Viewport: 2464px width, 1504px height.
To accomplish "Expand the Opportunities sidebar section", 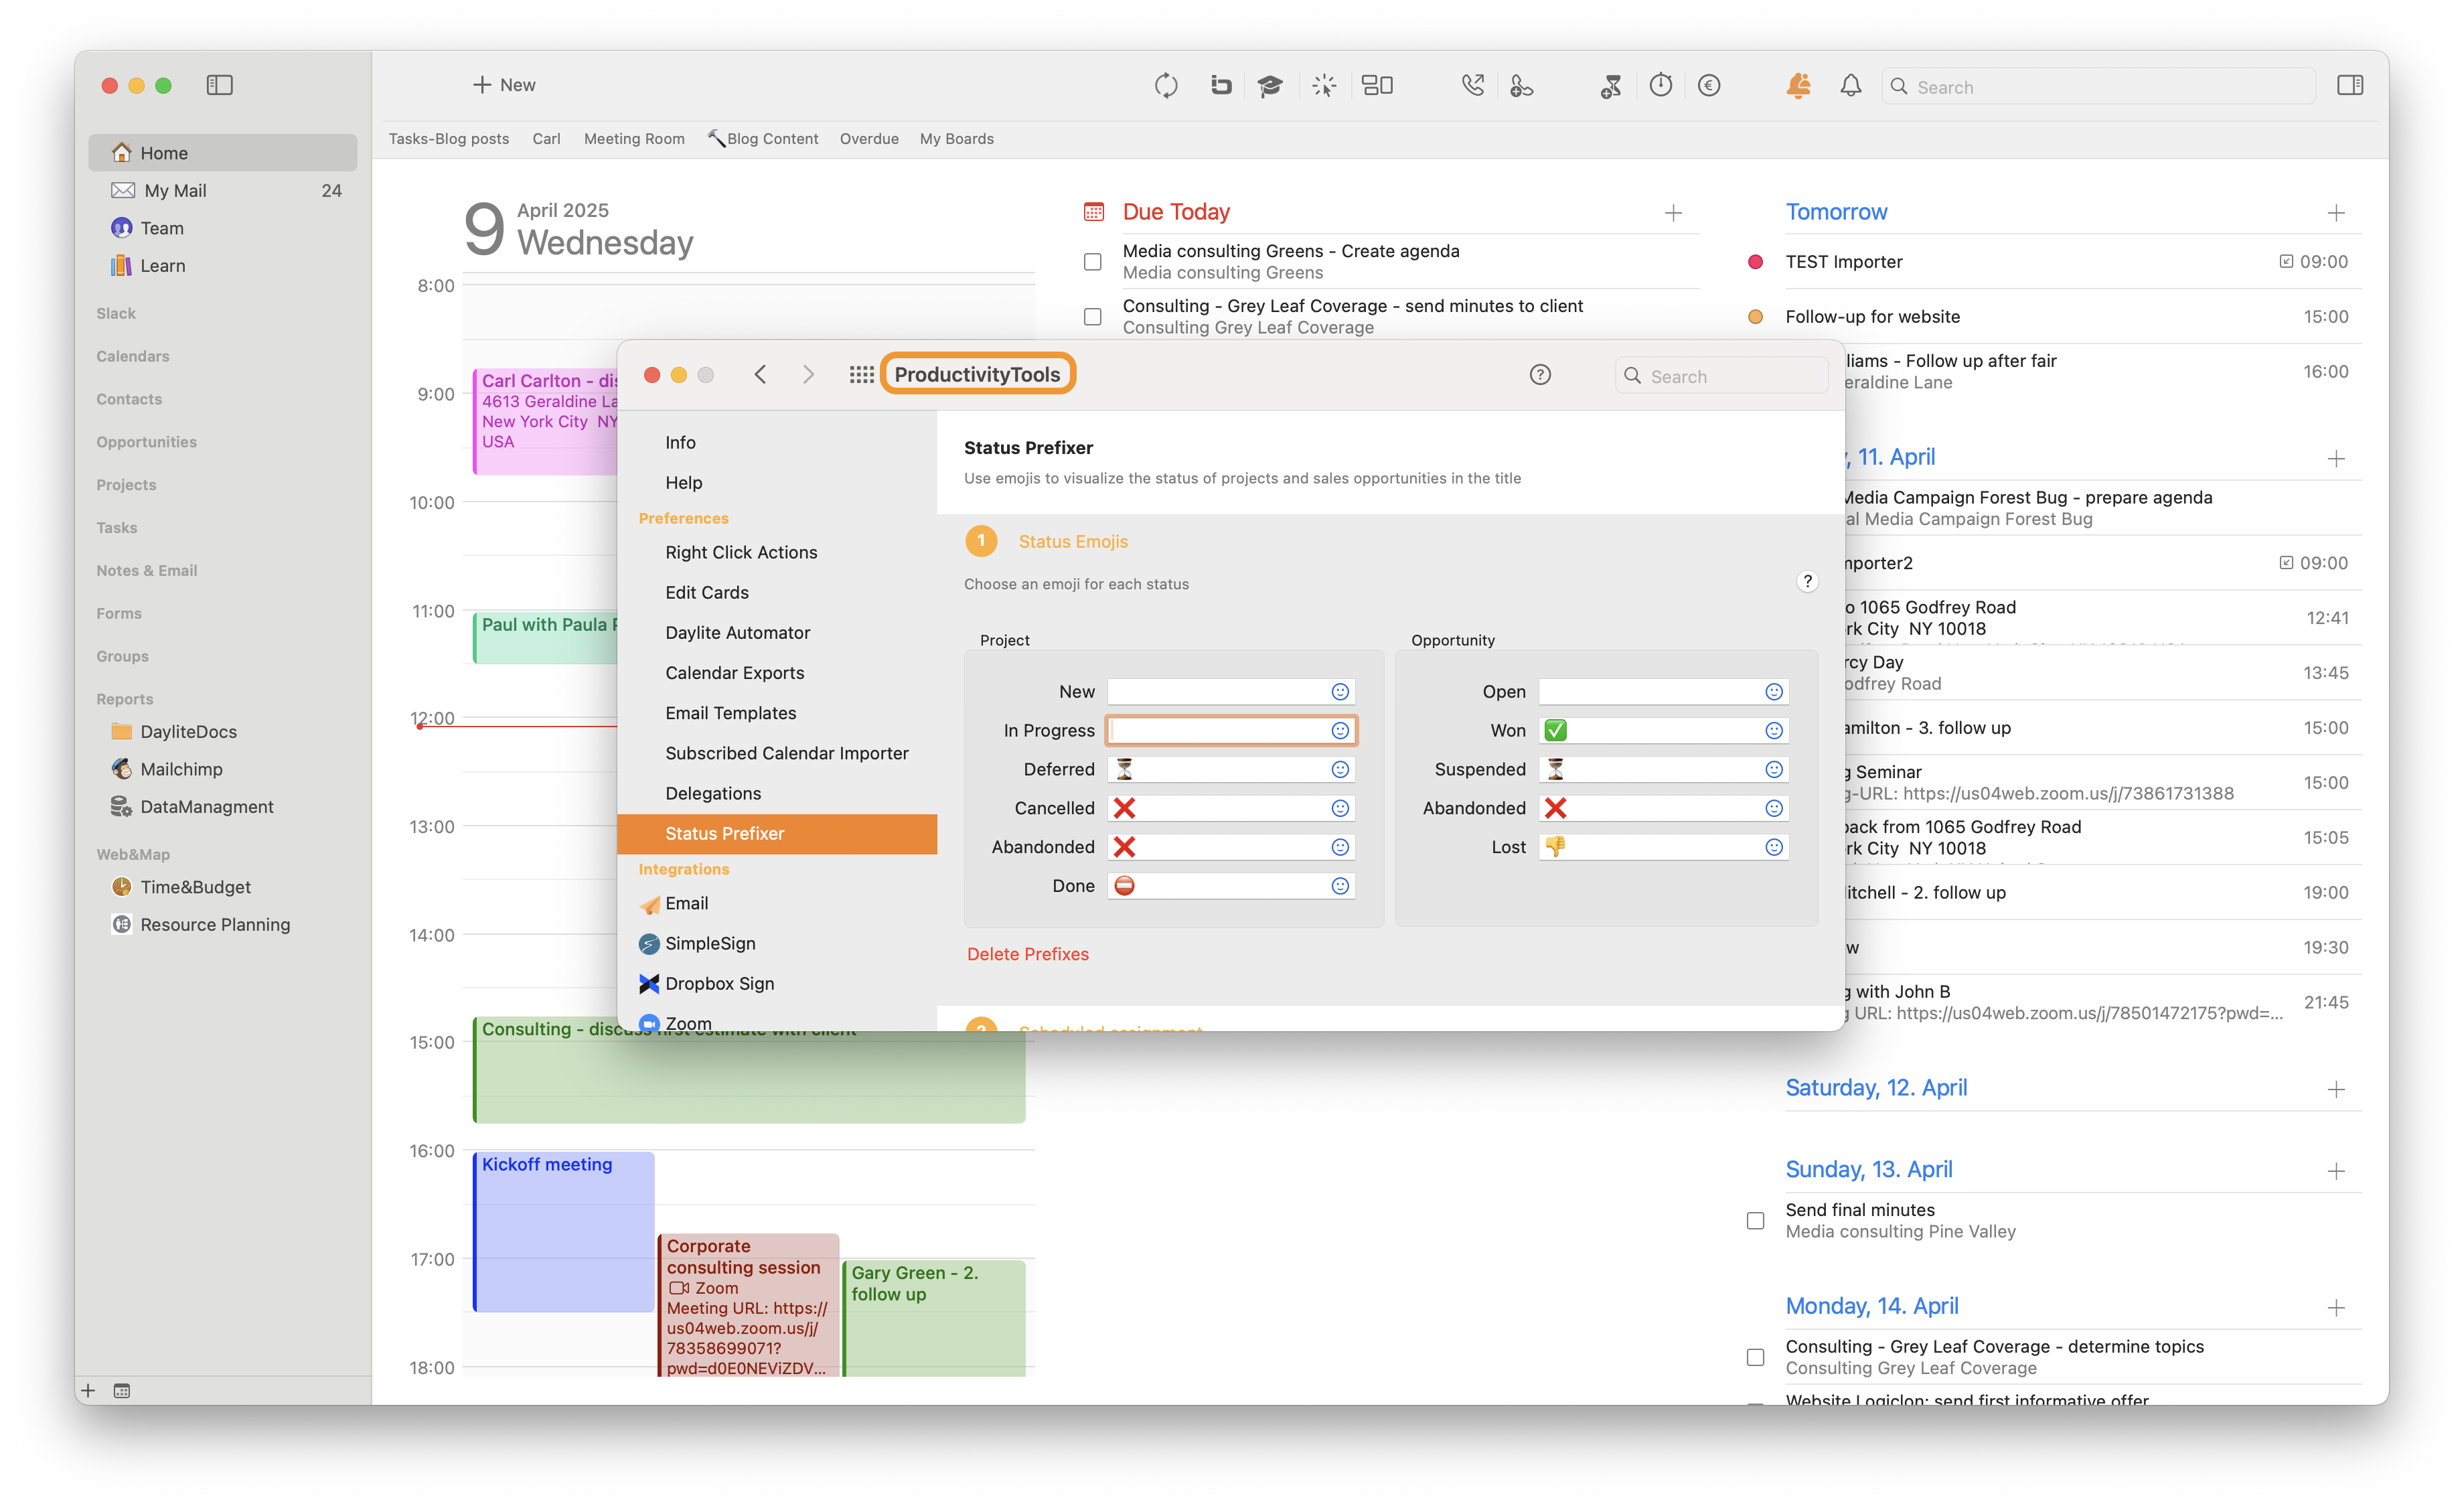I will 146,442.
